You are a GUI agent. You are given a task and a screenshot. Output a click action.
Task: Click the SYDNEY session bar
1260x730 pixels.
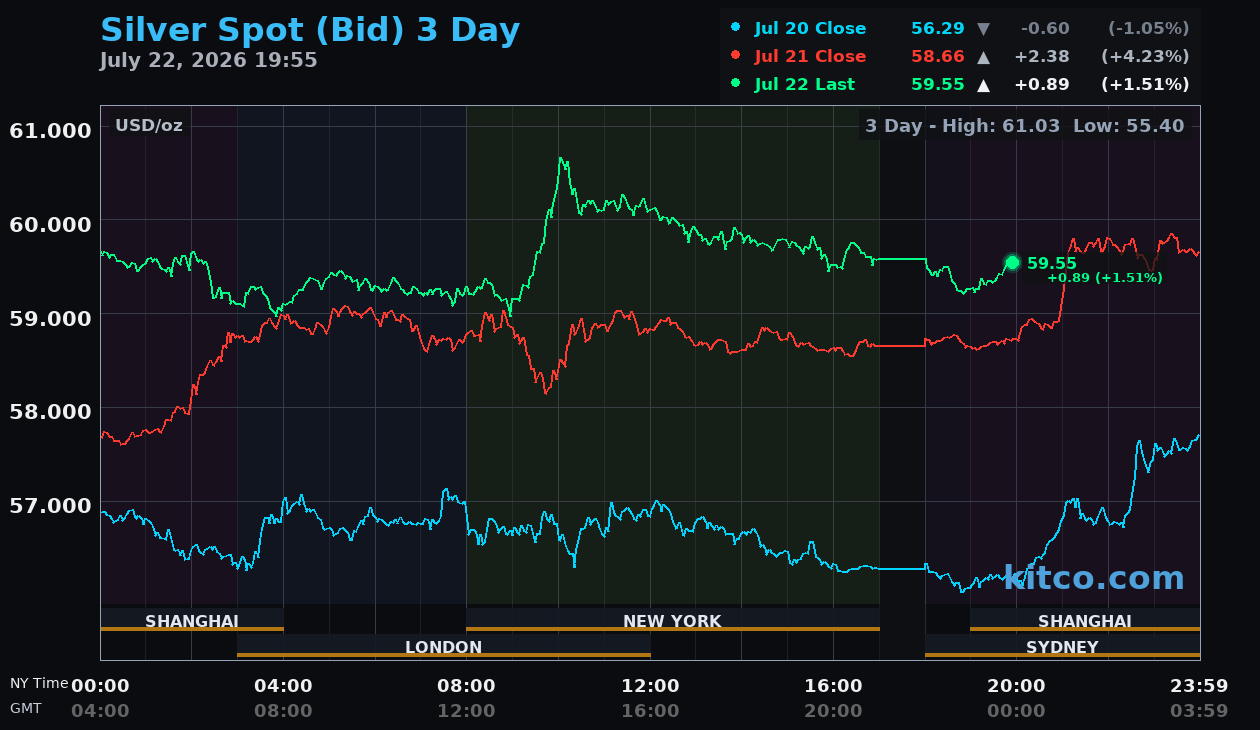[x=1062, y=647]
